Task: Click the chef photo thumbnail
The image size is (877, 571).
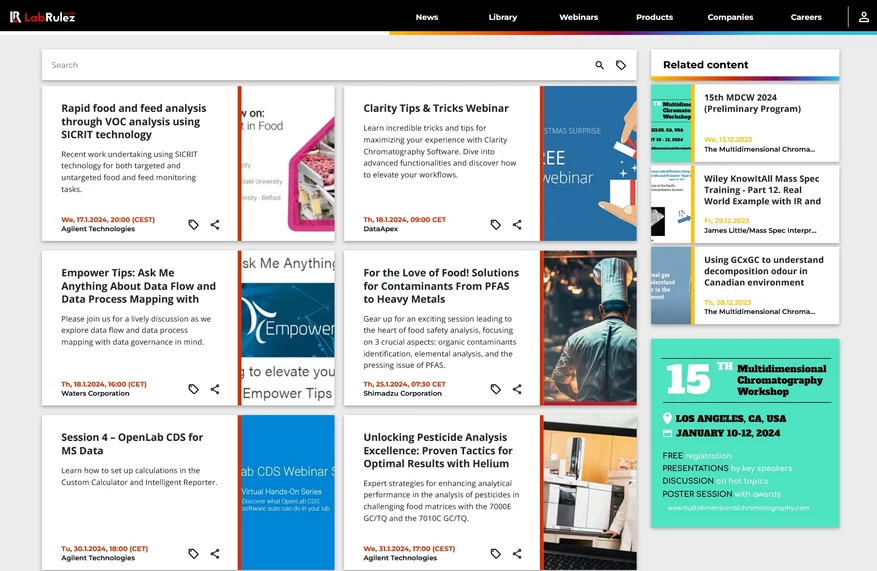Action: coord(590,328)
